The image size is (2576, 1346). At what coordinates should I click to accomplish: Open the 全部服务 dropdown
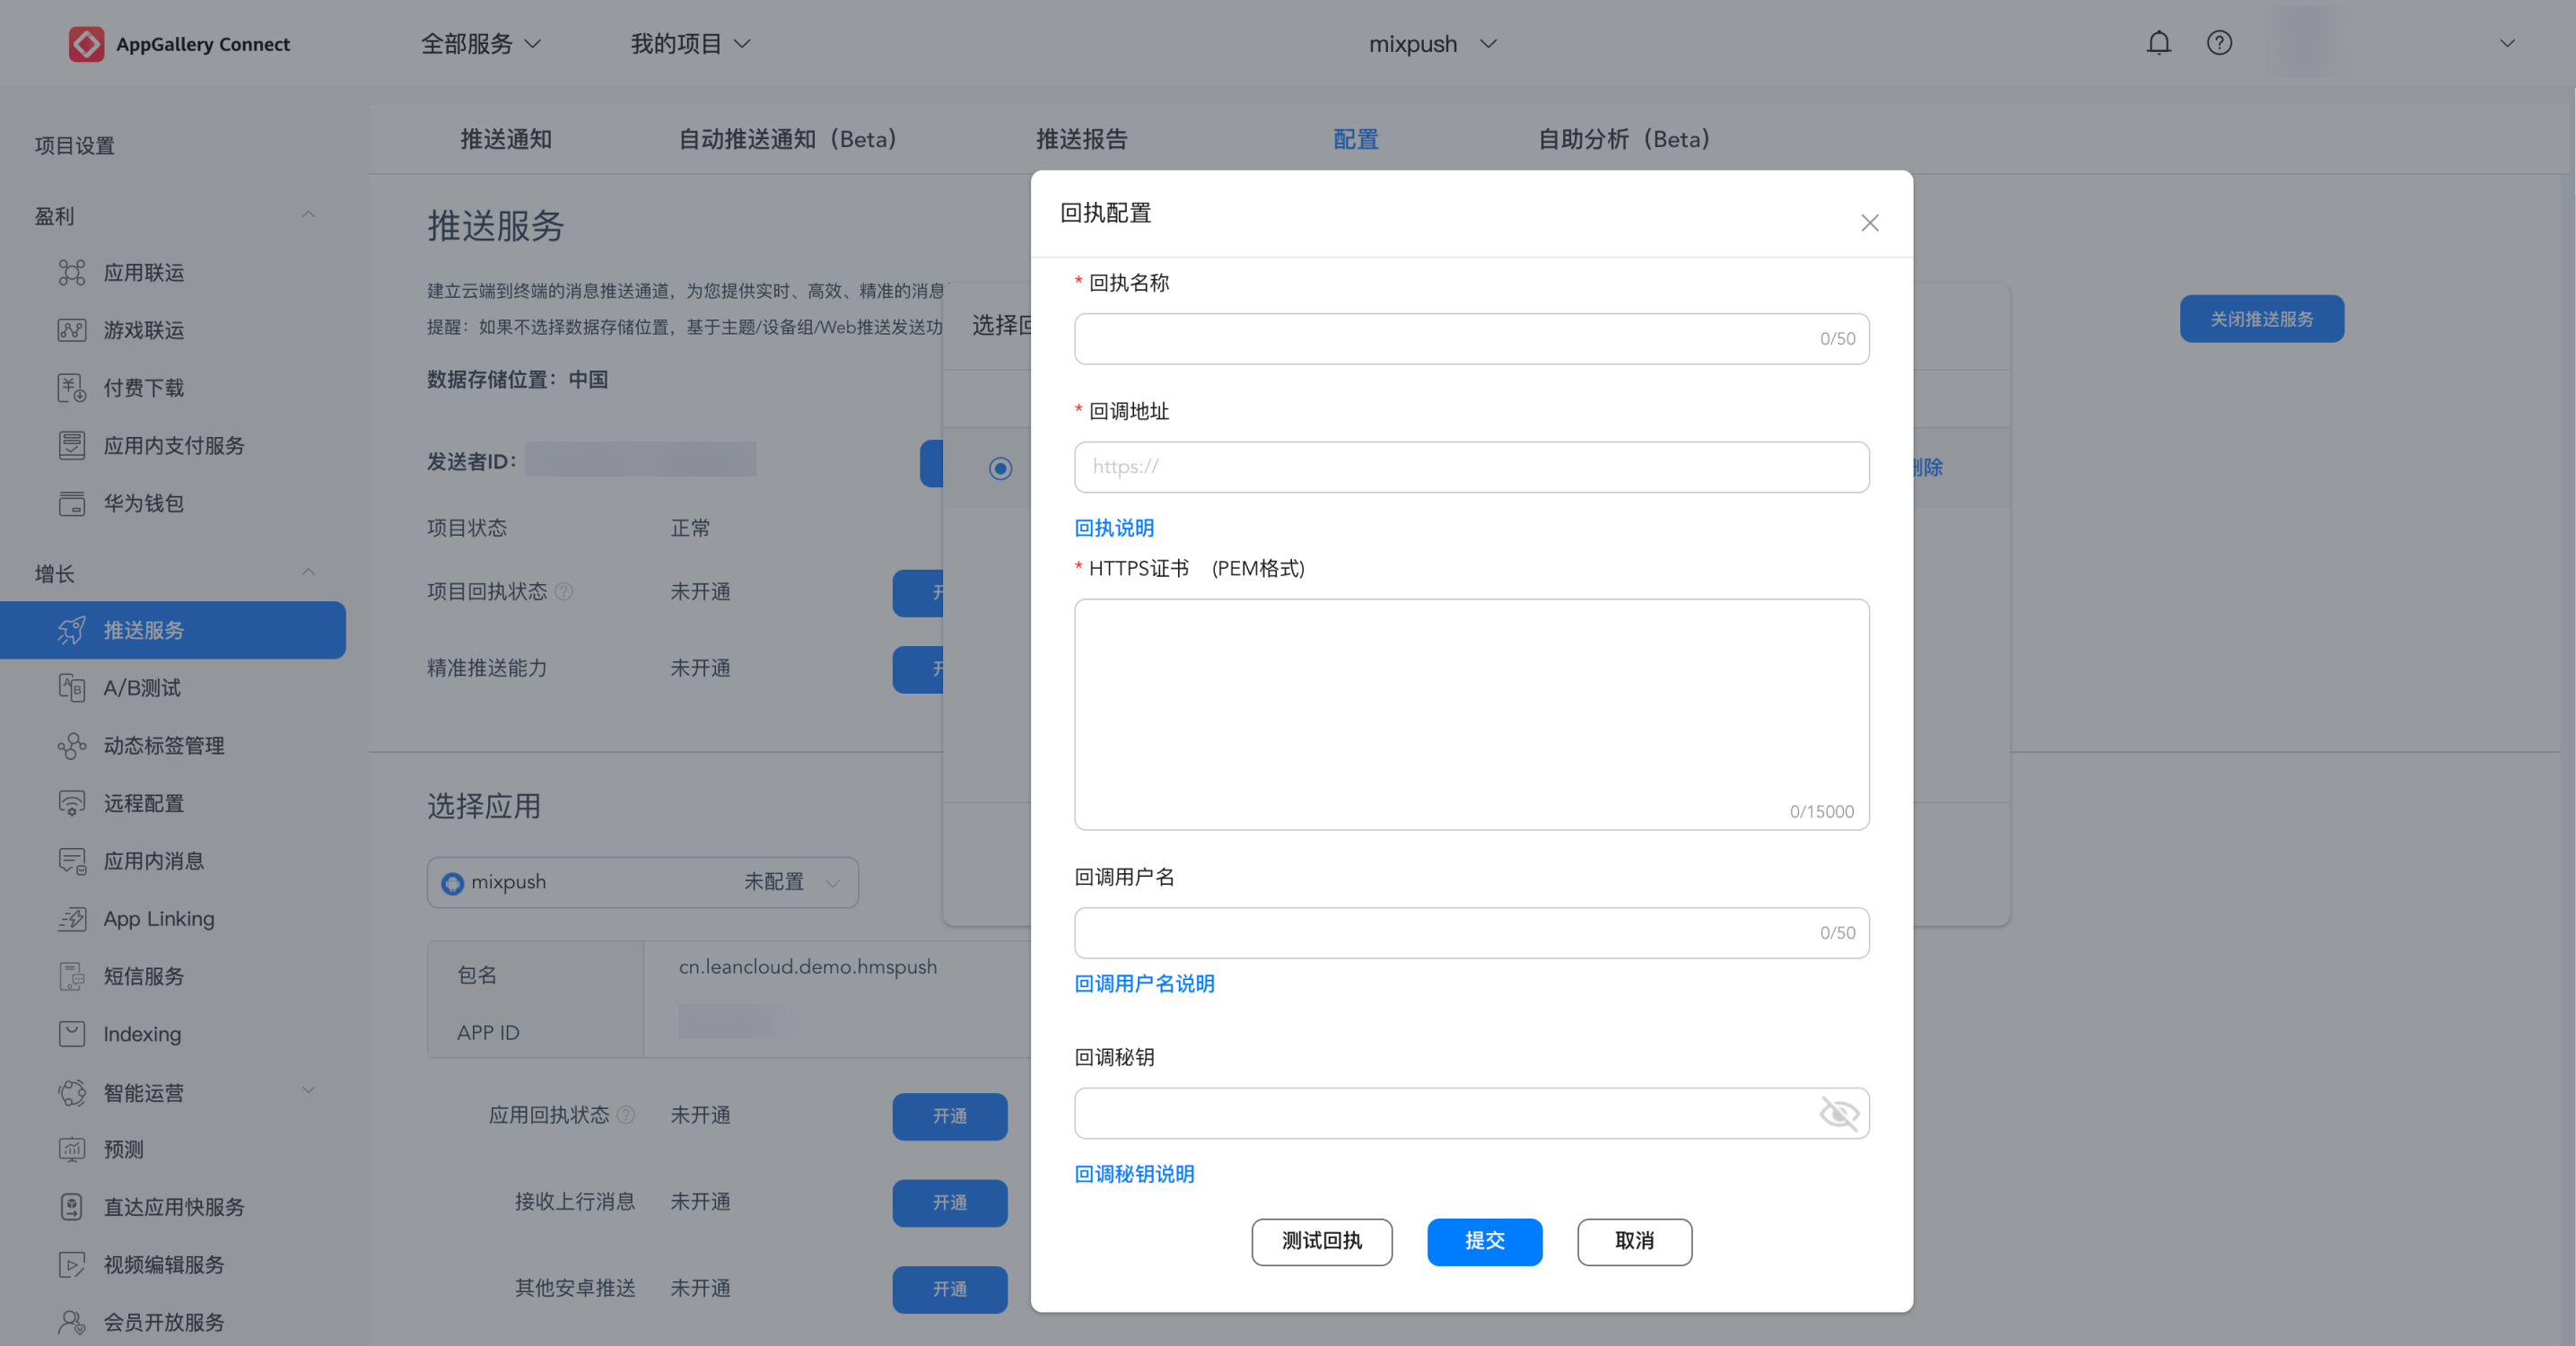[x=481, y=44]
